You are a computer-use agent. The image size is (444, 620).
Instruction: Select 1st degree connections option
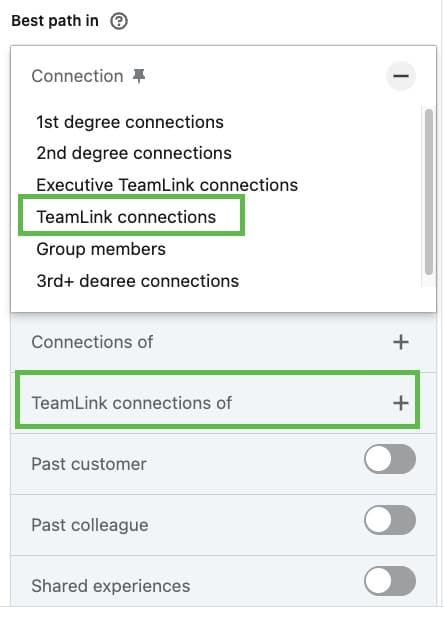pyautogui.click(x=130, y=122)
